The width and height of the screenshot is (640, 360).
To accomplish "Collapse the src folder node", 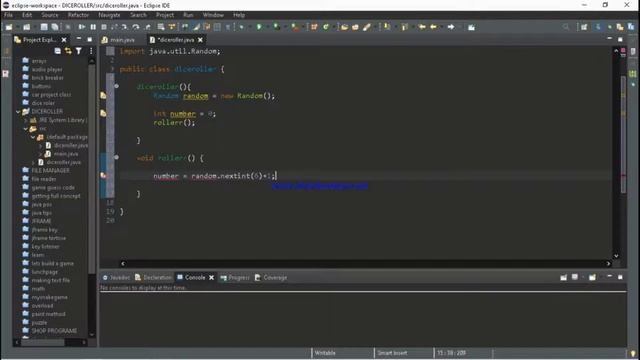I will pos(26,129).
